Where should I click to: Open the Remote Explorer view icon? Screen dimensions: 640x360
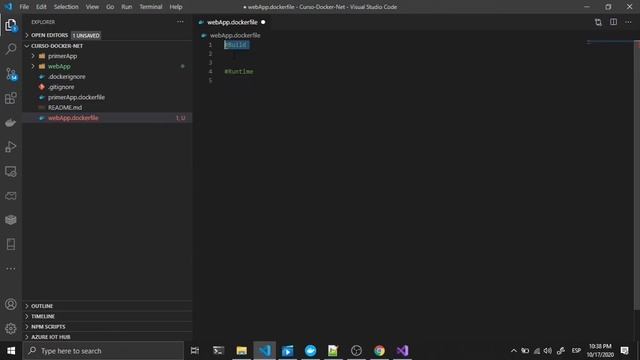click(x=11, y=171)
